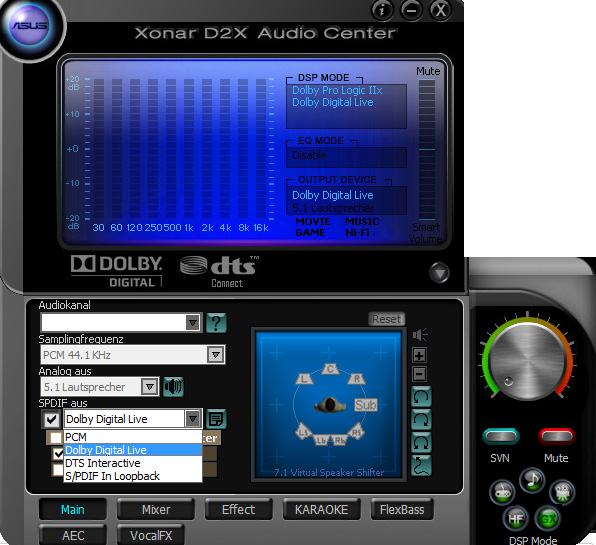This screenshot has width=596, height=545.
Task: Close the SPDIF aus dropdown via its arrow
Action: [x=193, y=419]
